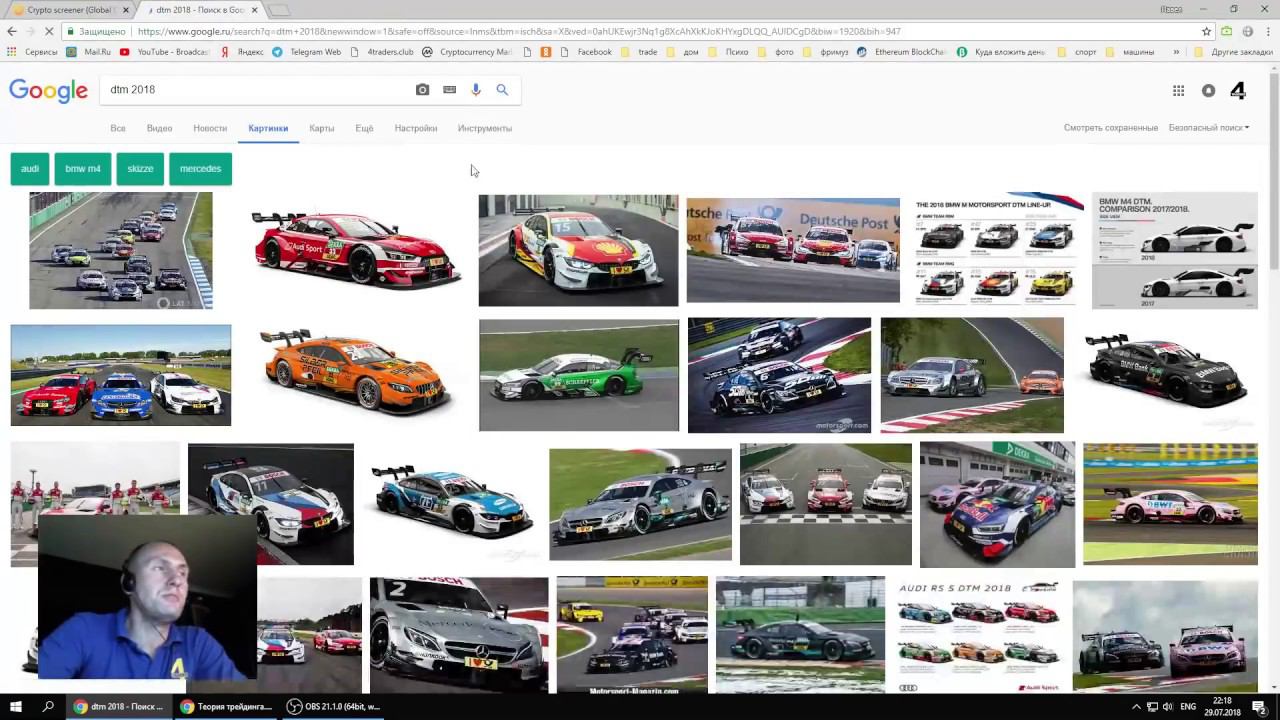Expand the Психо bookmarks folder
The image size is (1280, 720).
pos(729,52)
